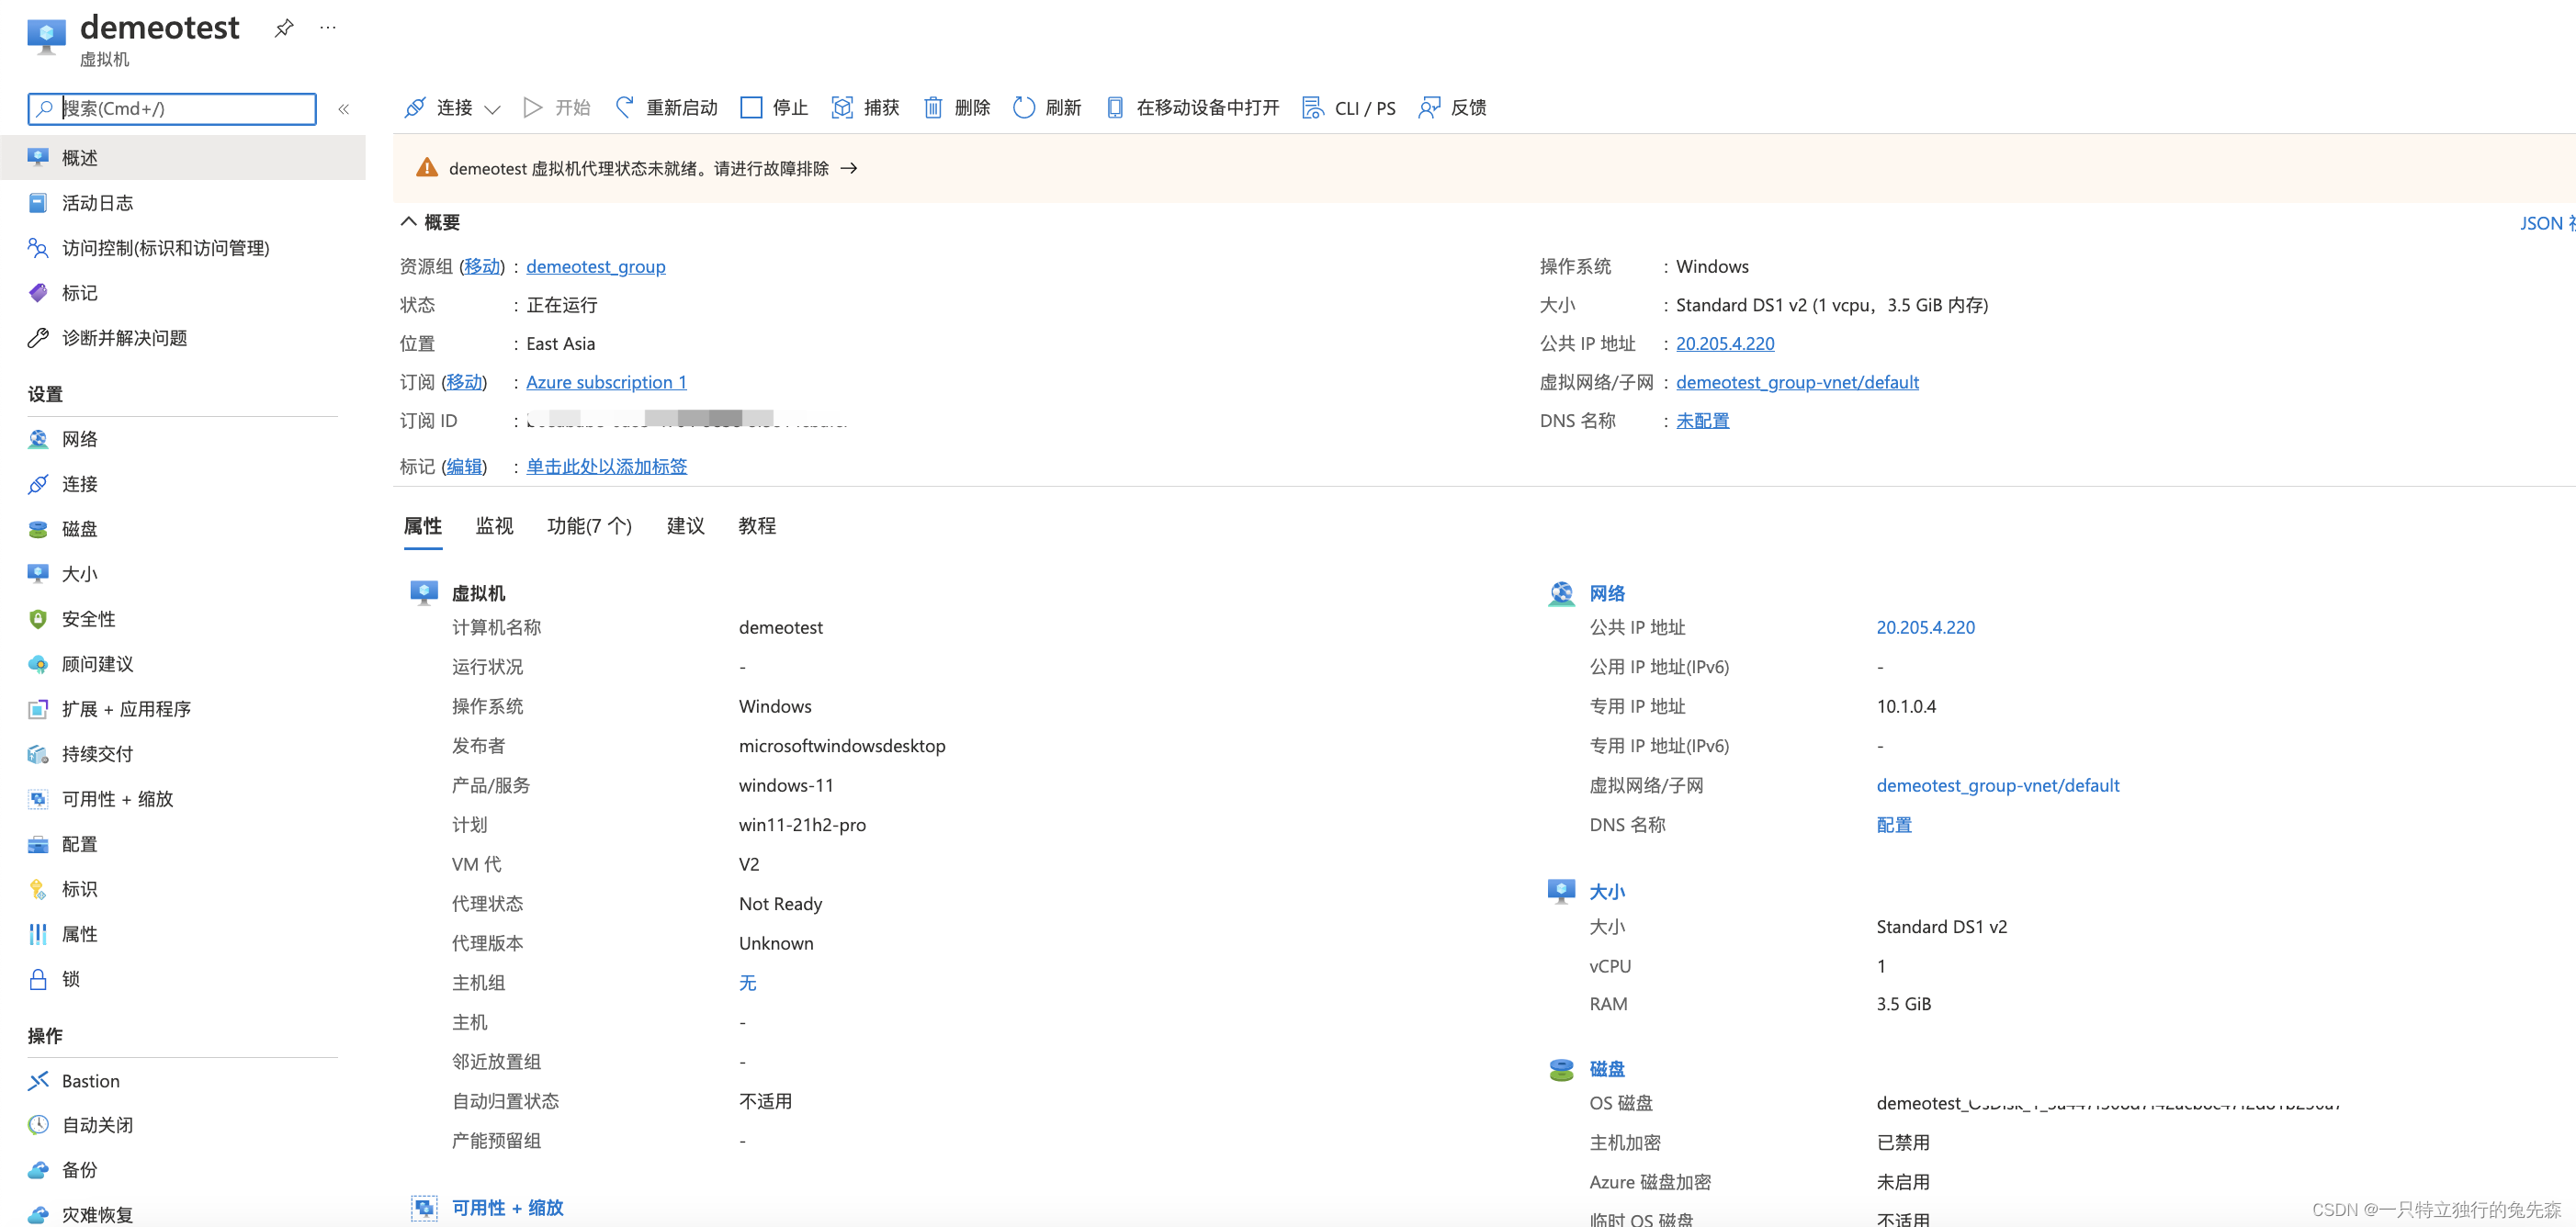This screenshot has height=1227, width=2576.
Task: Open the demeotest_group resource group link
Action: pyautogui.click(x=595, y=266)
